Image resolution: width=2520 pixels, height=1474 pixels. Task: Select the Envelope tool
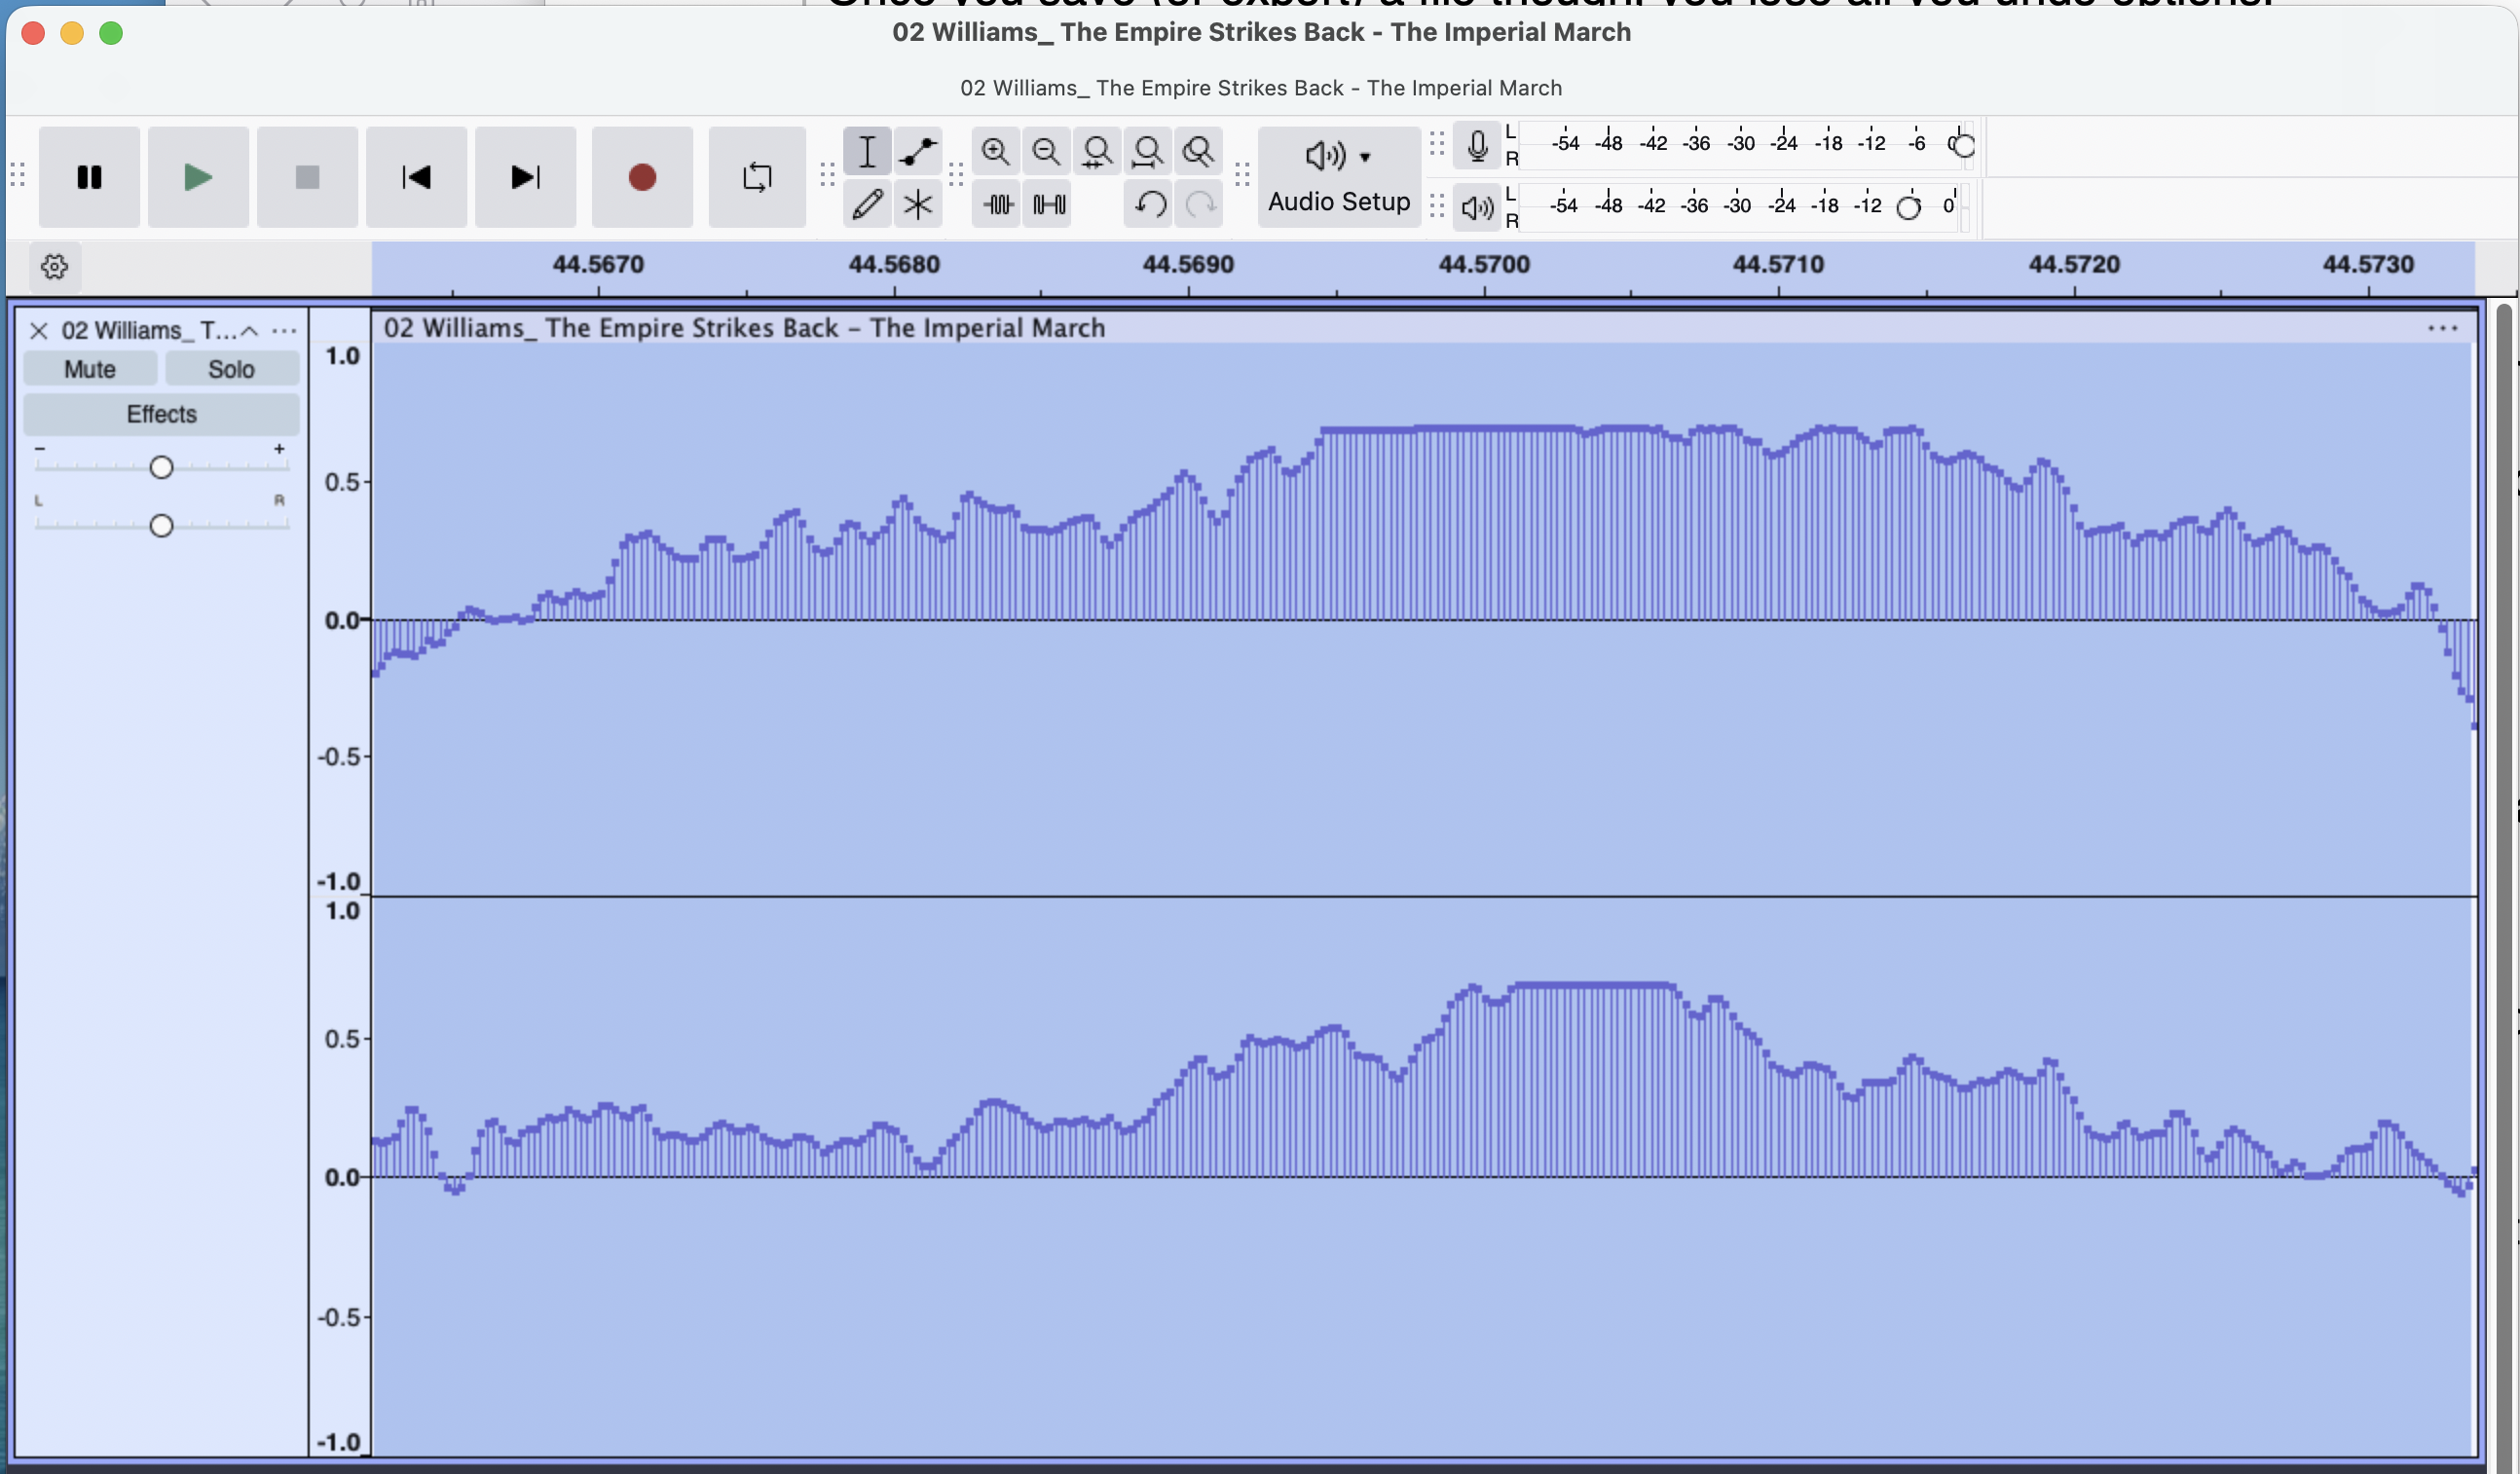pyautogui.click(x=917, y=152)
